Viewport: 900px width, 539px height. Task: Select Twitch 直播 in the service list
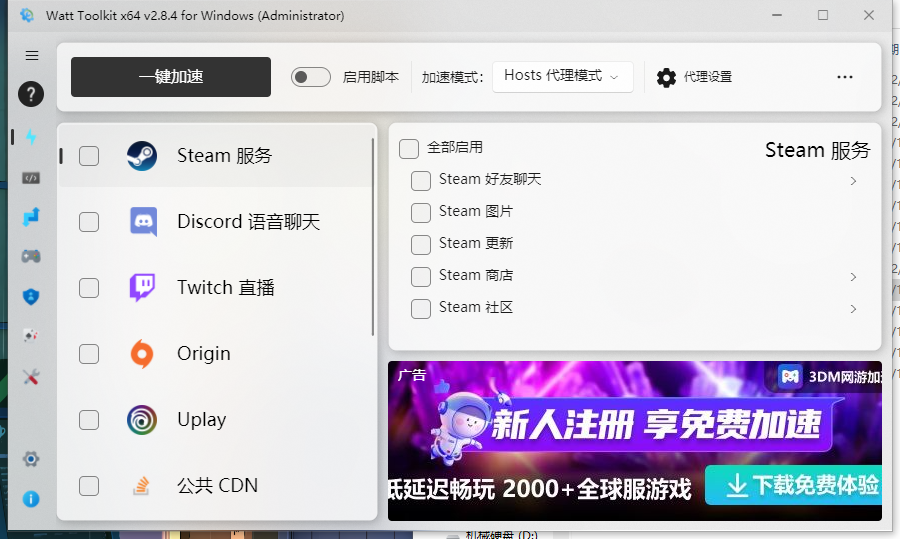tap(225, 288)
